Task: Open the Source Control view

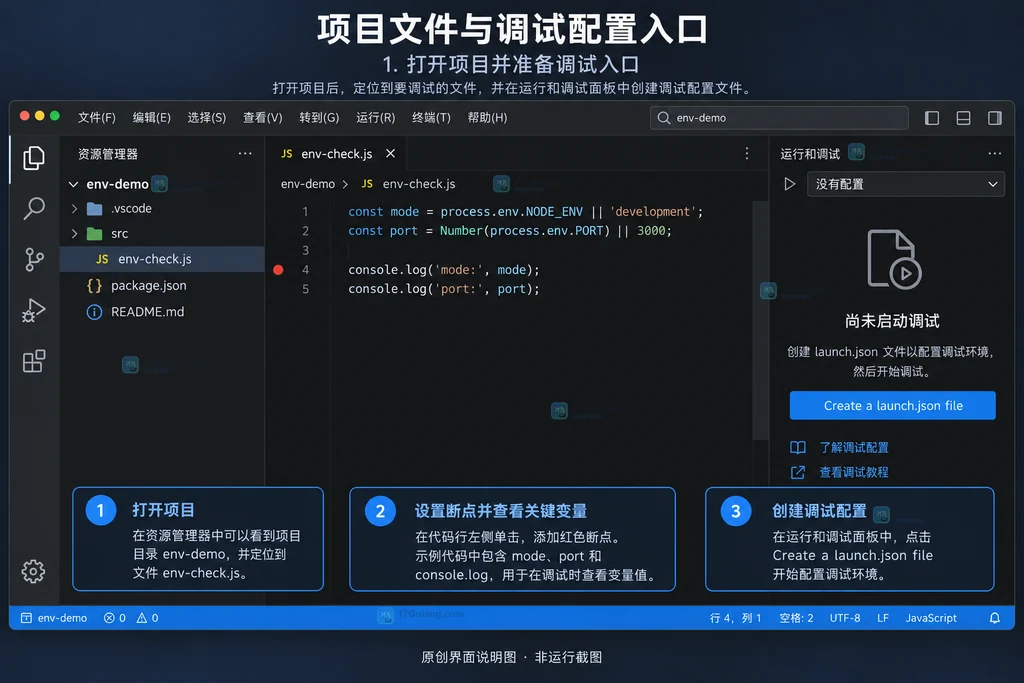Action: 33,259
